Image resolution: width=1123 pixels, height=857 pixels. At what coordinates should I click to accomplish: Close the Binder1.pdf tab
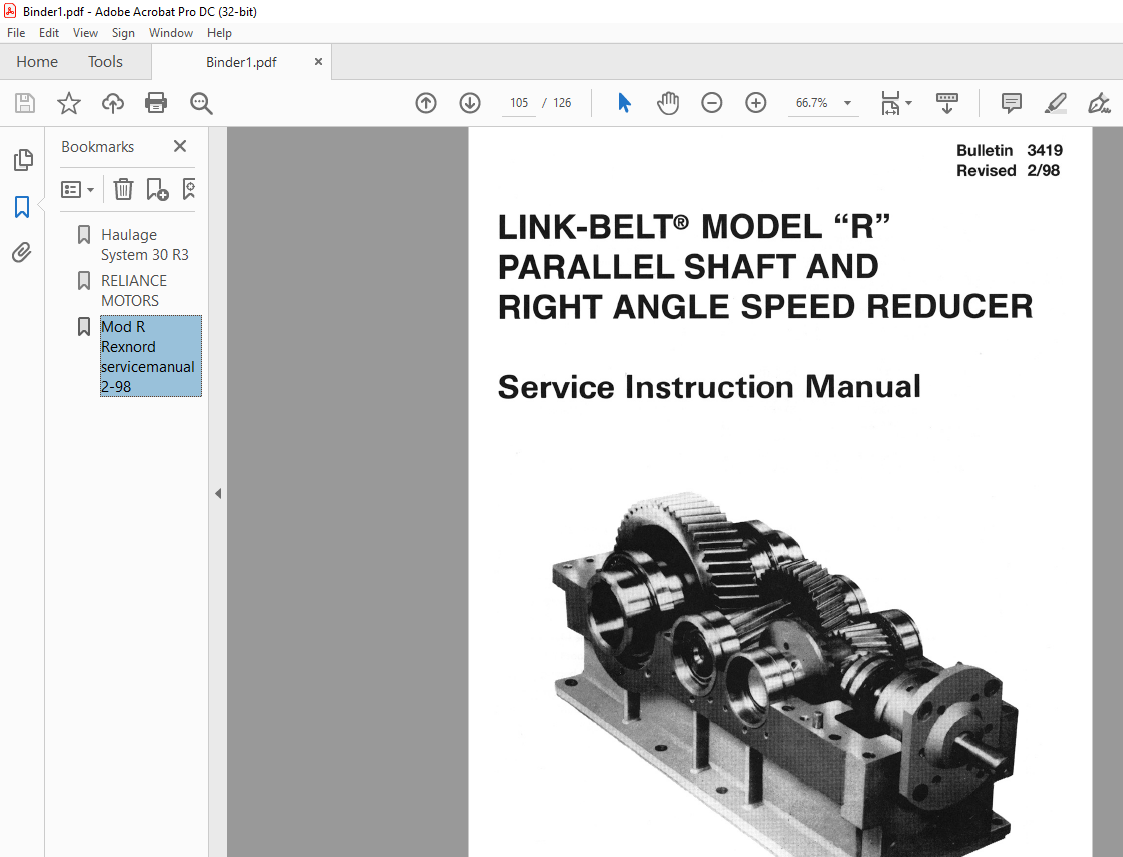coord(318,62)
